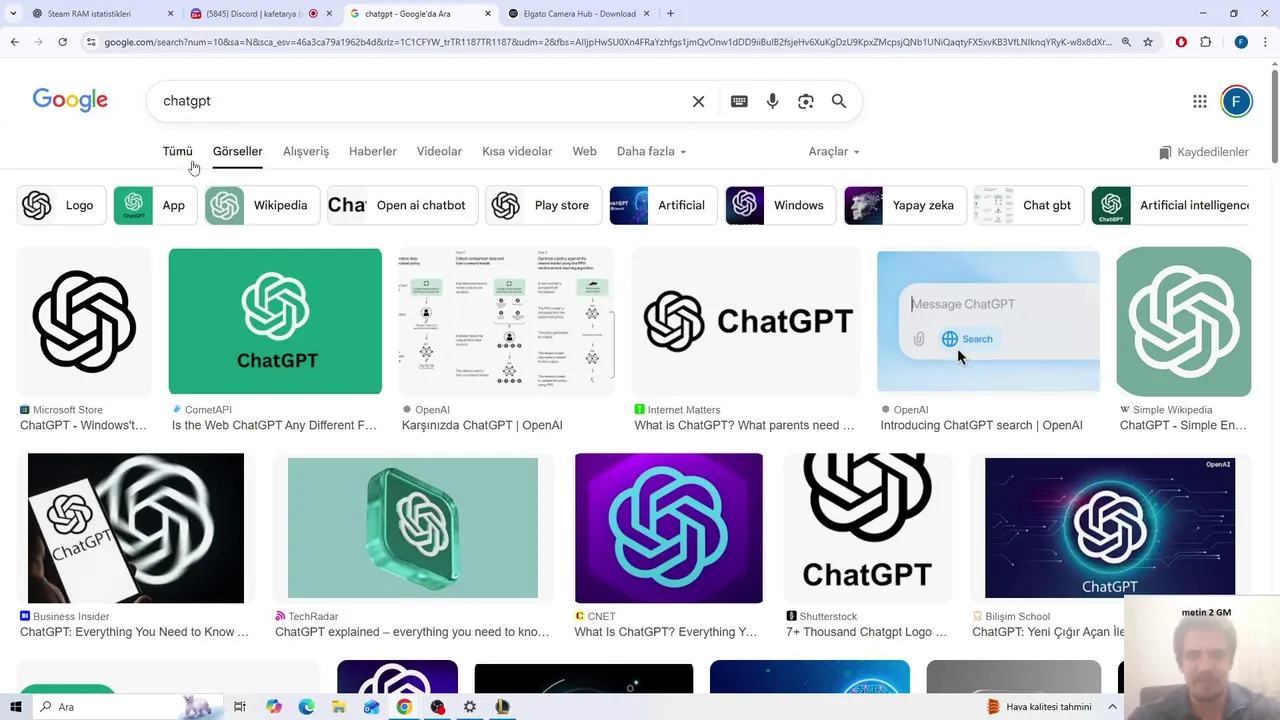Open the Chrome profile F avatar
The width and height of the screenshot is (1280, 720).
[1241, 42]
